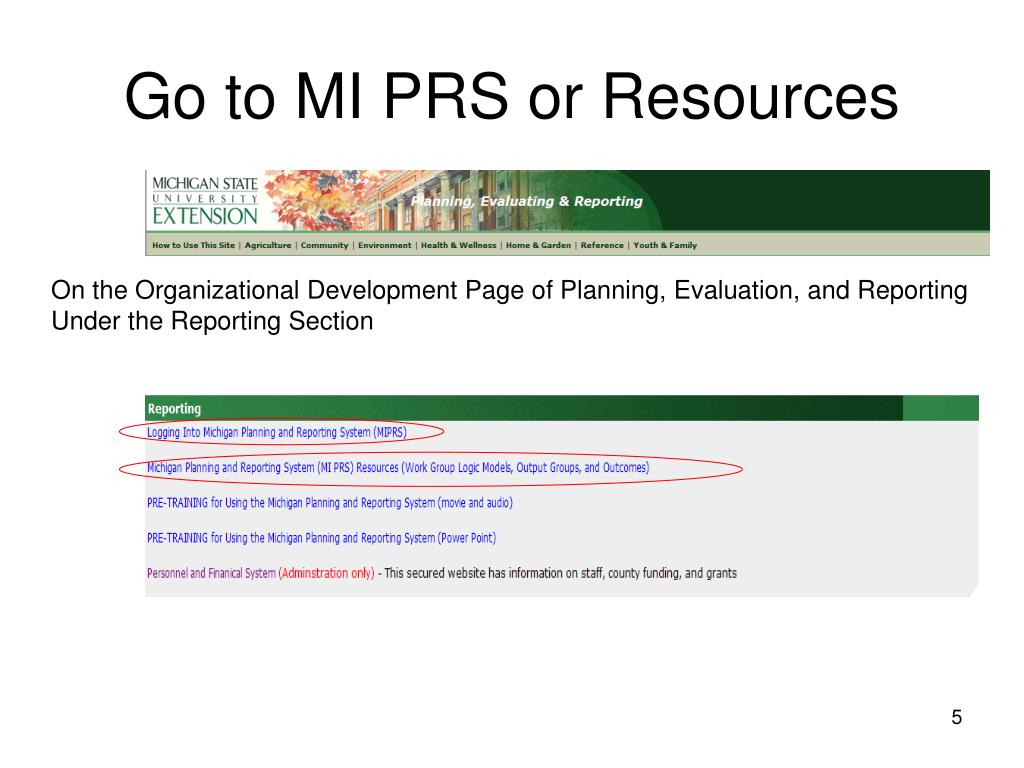This screenshot has height=768, width=1024.
Task: Open MI PRS Resources Work Group Logic Models link
Action: click(398, 468)
